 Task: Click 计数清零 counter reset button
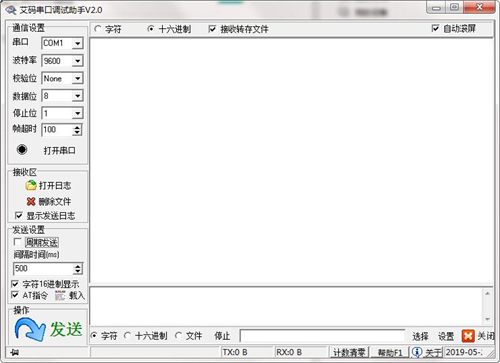click(x=349, y=352)
